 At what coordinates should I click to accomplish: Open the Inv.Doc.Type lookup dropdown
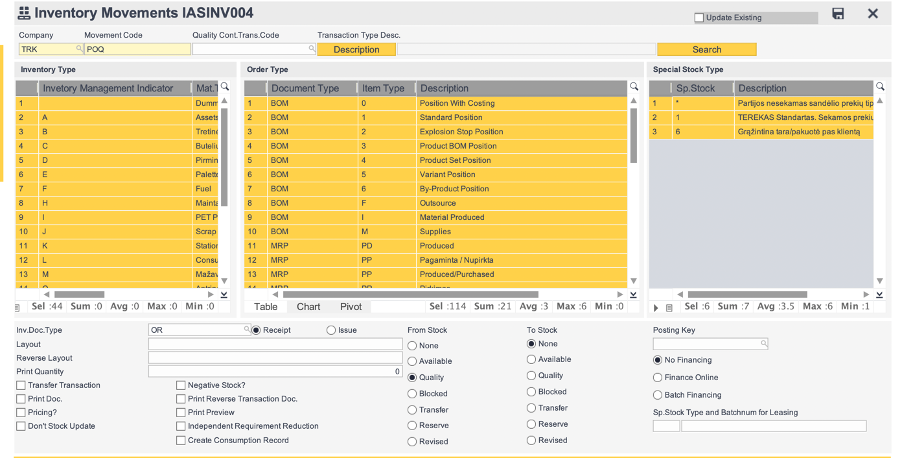(x=246, y=329)
